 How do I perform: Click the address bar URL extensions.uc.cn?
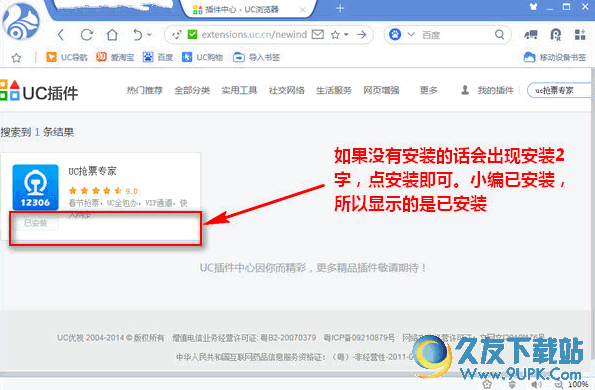point(254,35)
